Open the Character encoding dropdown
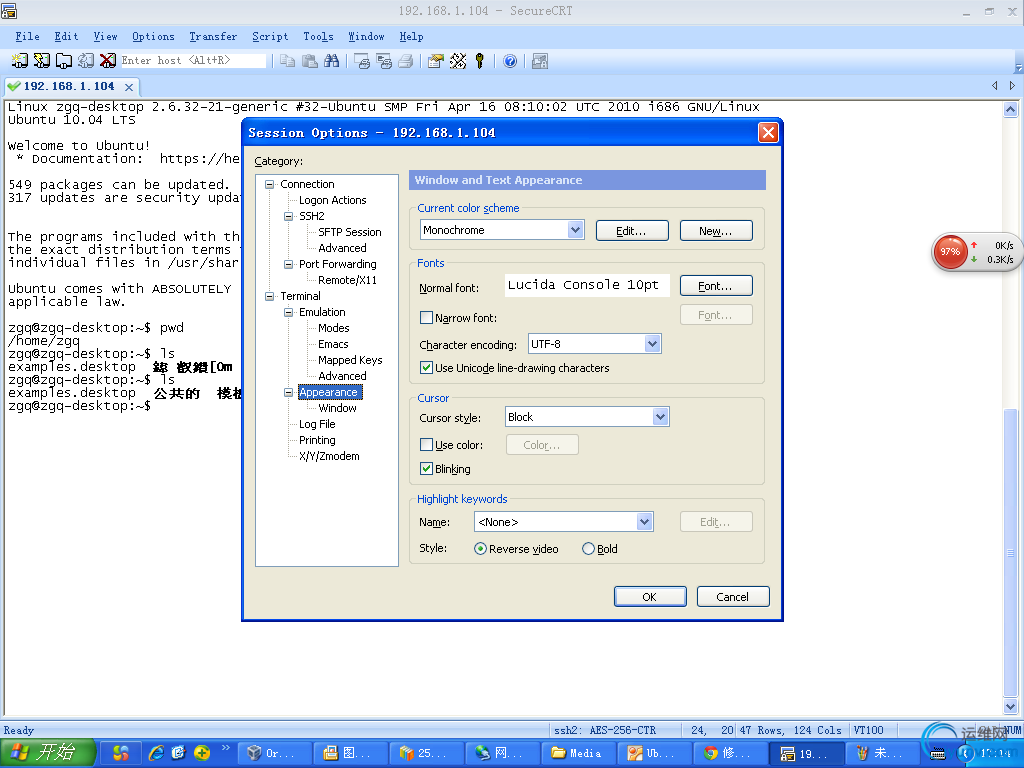 652,344
